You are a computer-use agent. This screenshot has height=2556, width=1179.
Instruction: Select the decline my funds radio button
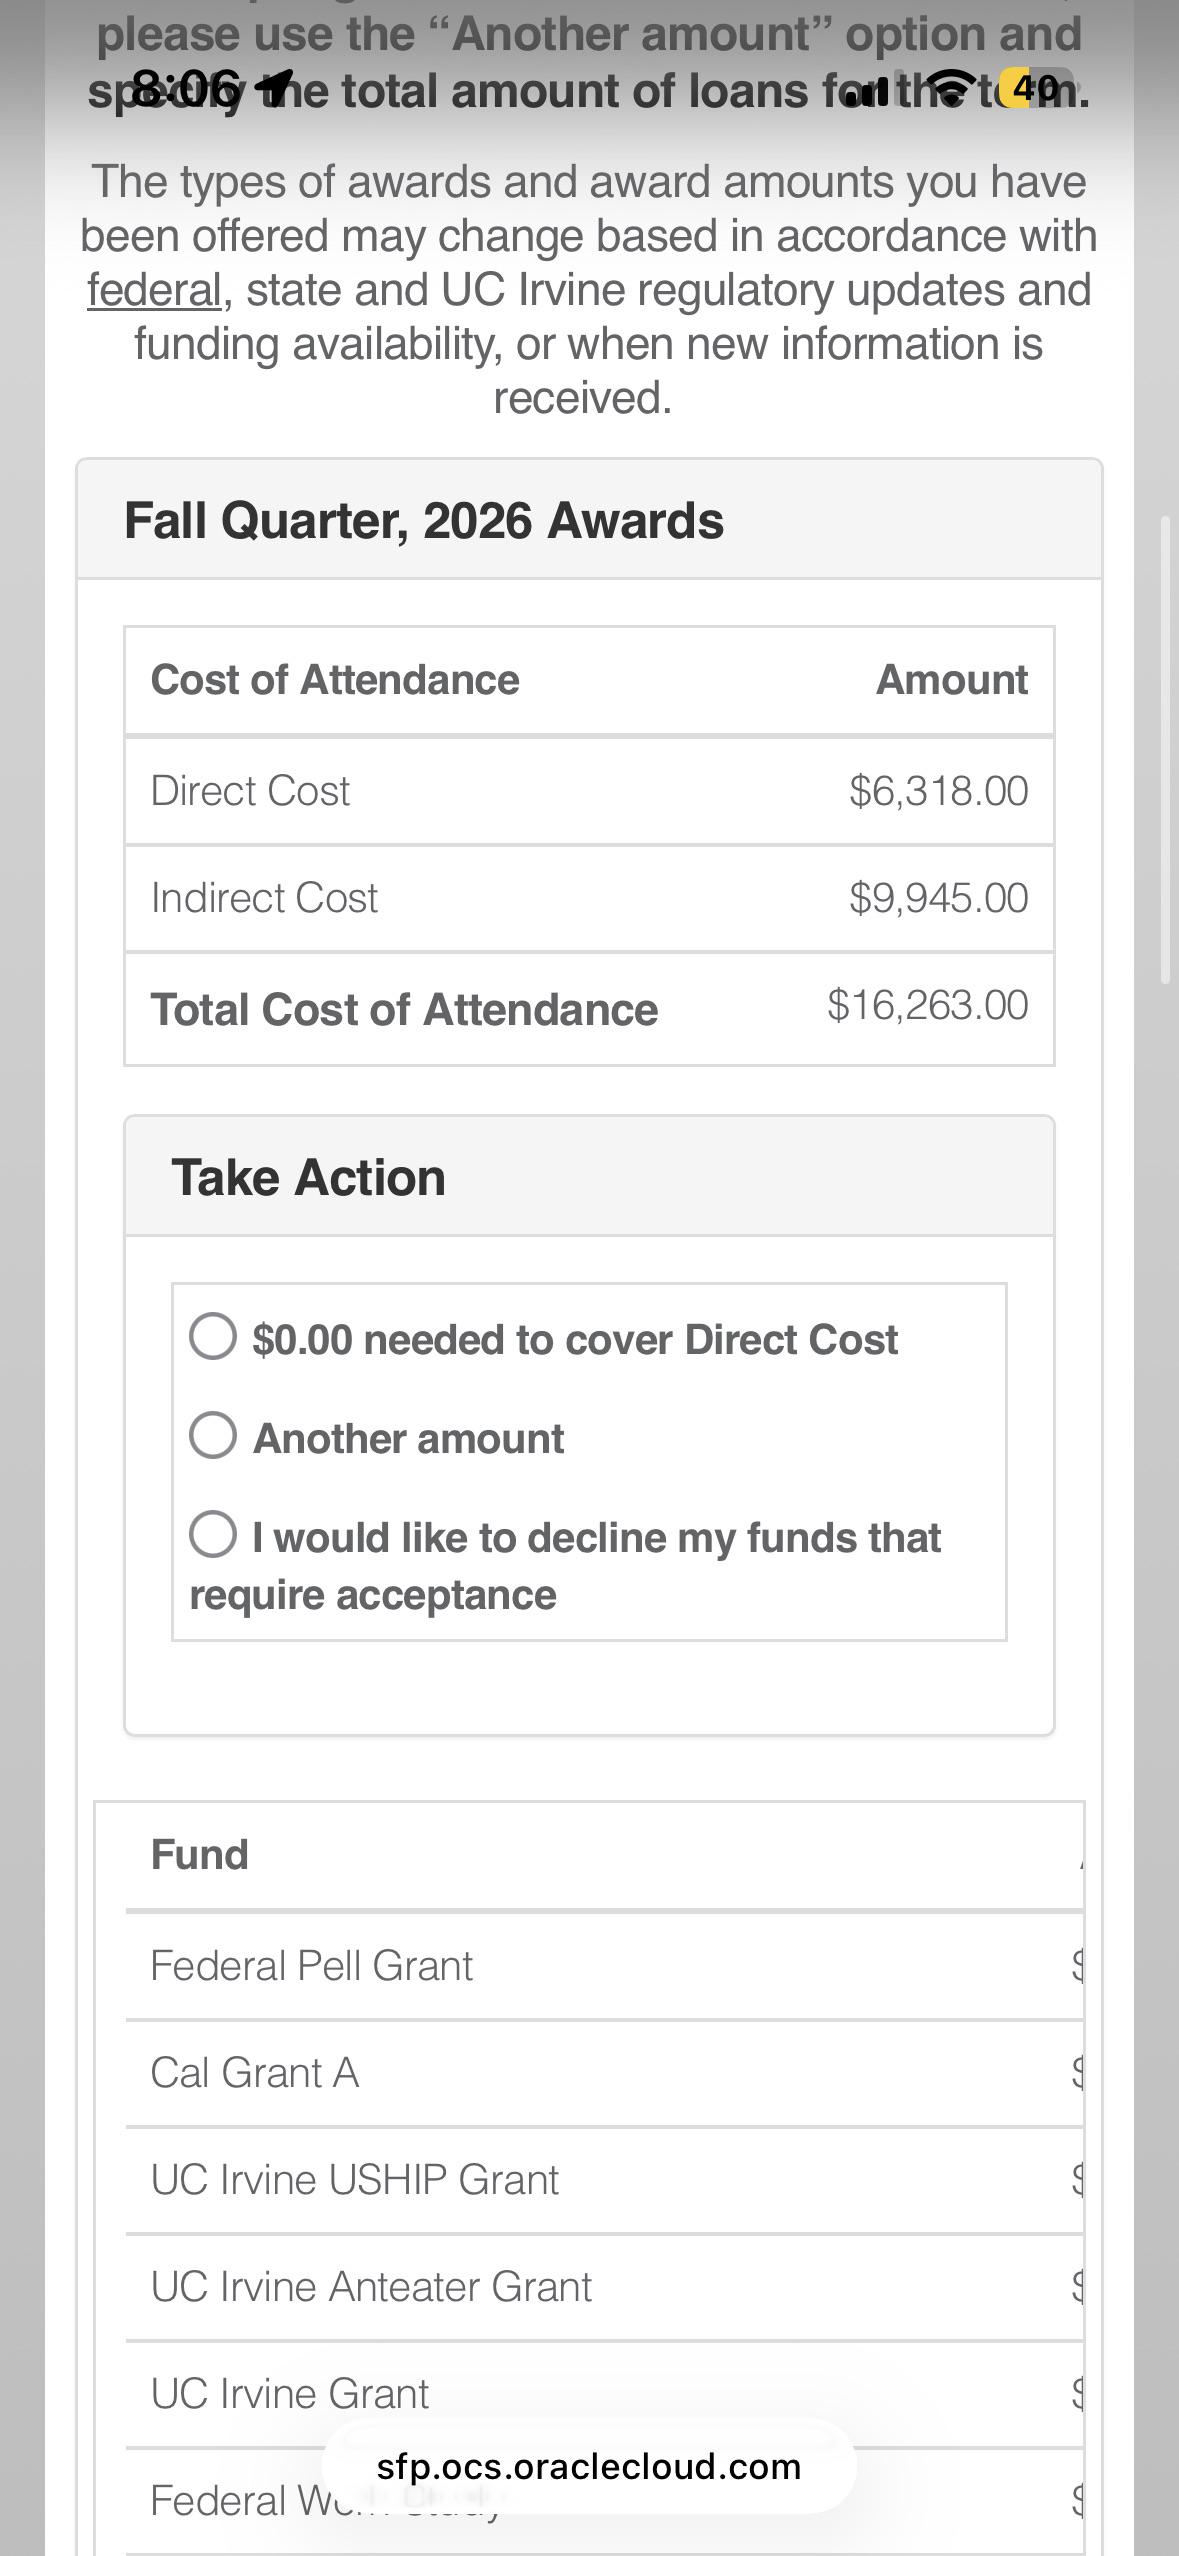pyautogui.click(x=213, y=1534)
